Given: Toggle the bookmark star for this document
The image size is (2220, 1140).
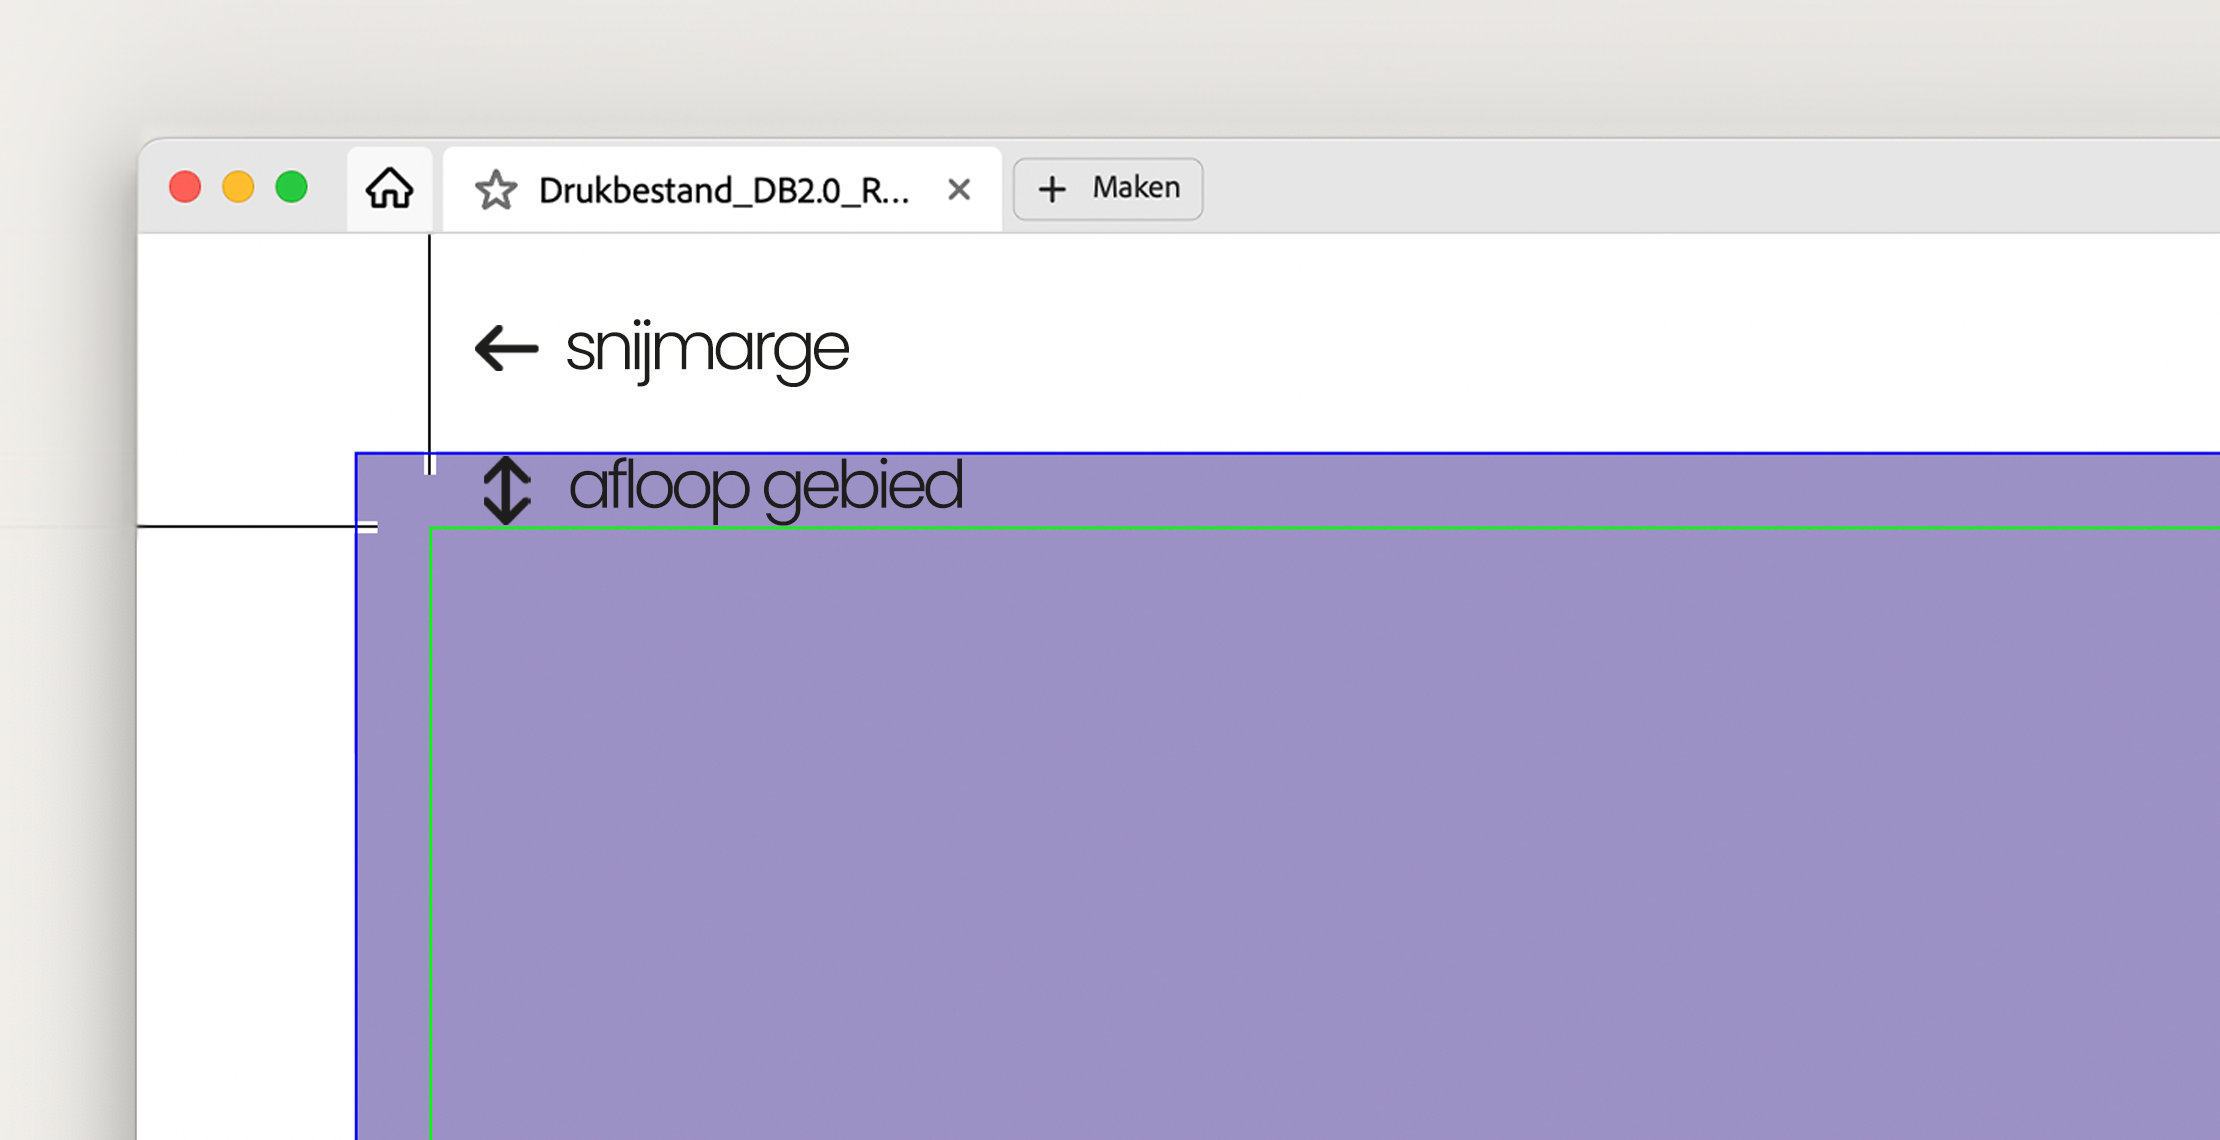Looking at the screenshot, I should click(x=499, y=188).
